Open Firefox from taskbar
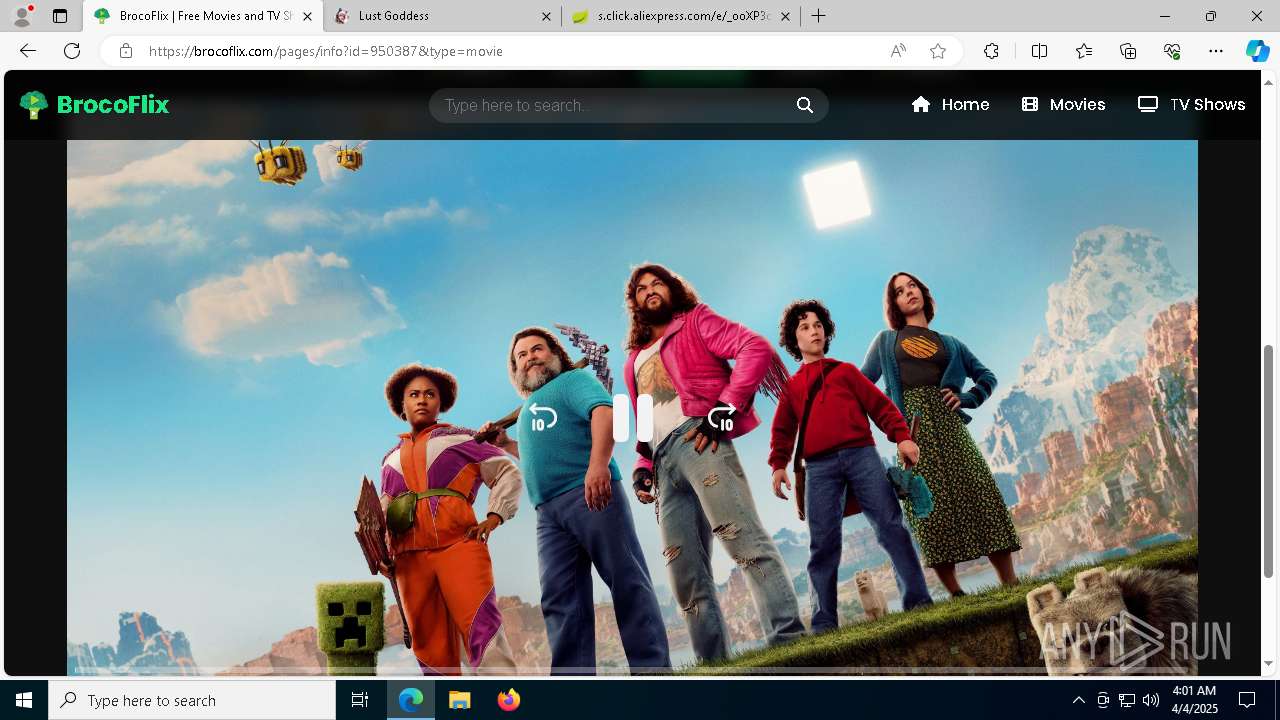 point(508,700)
